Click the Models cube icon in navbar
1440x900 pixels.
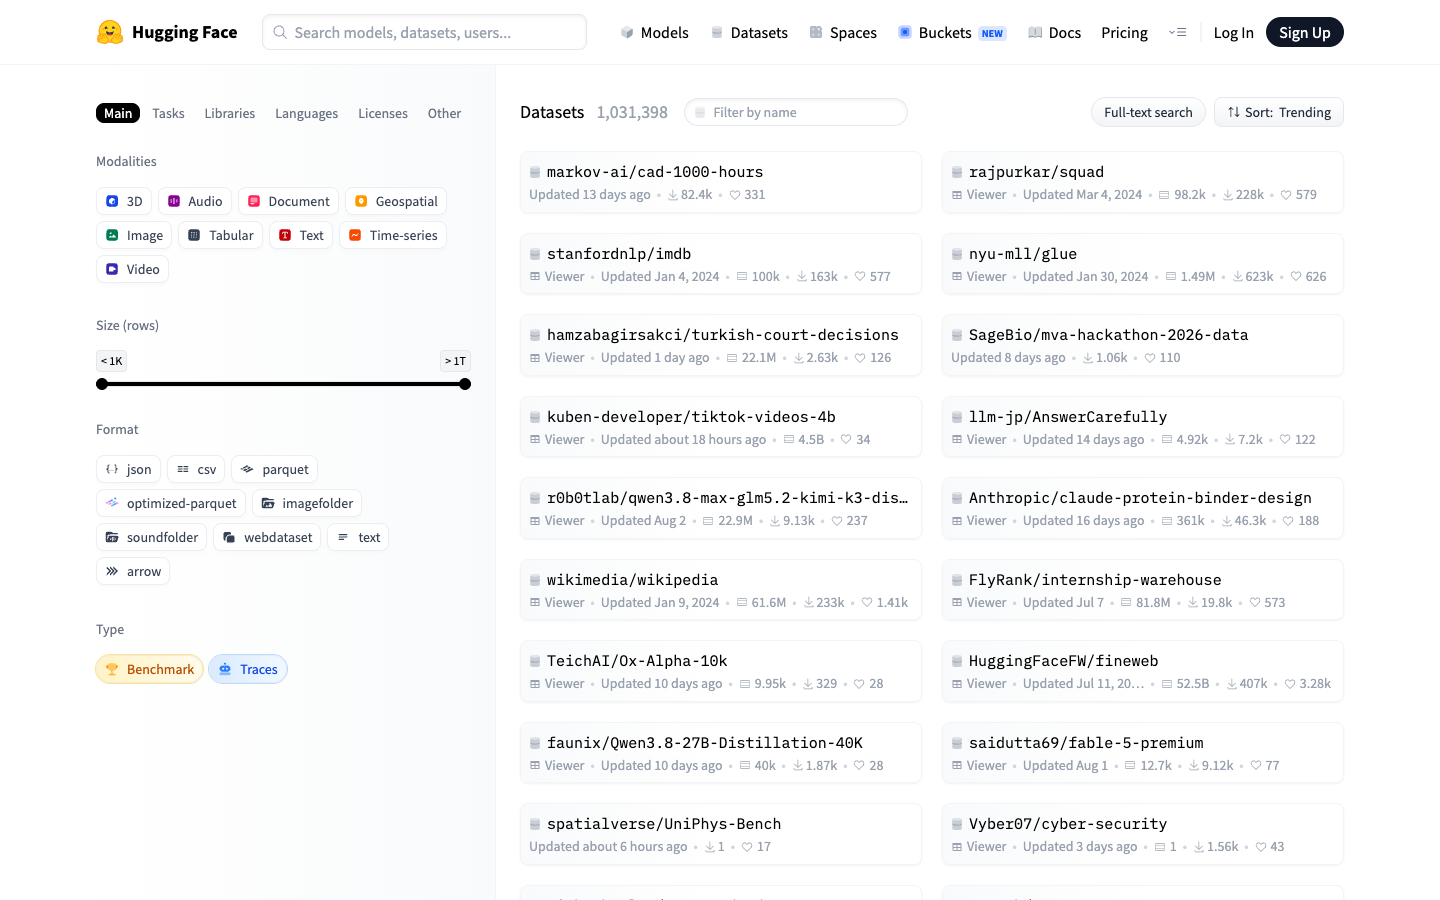[627, 32]
